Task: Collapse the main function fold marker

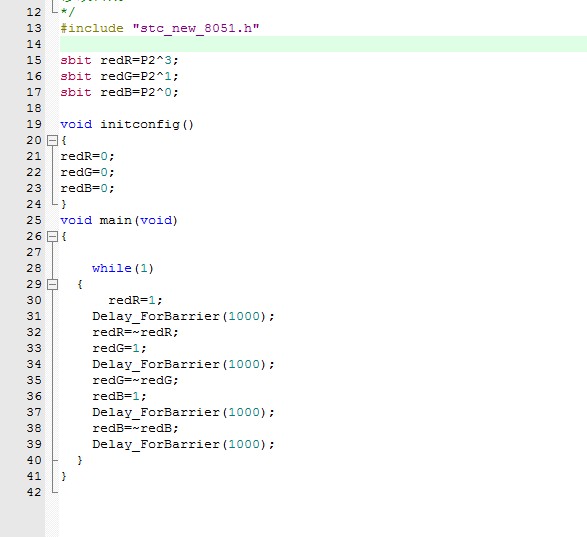Action: (52, 237)
